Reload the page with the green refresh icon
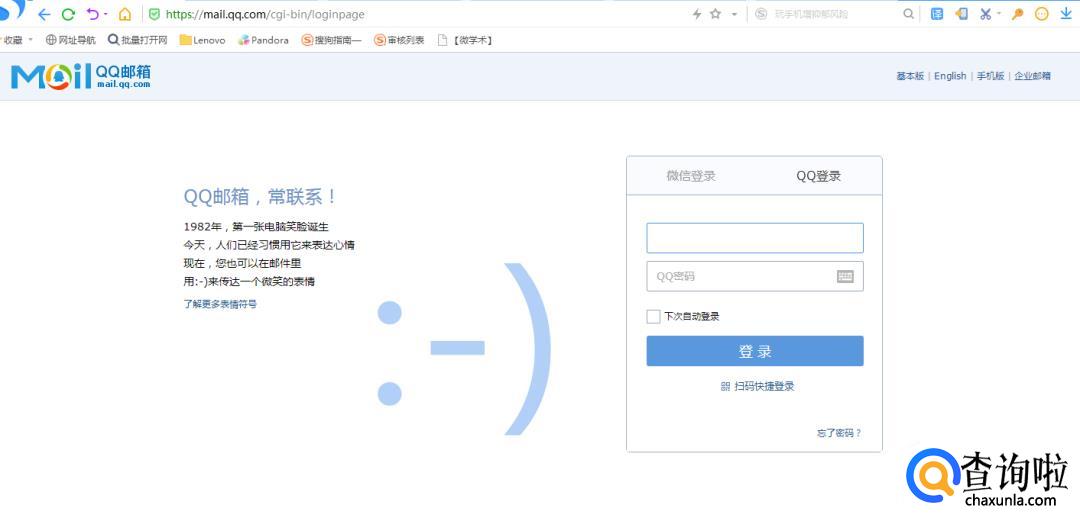Image resolution: width=1080 pixels, height=531 pixels. click(x=68, y=14)
